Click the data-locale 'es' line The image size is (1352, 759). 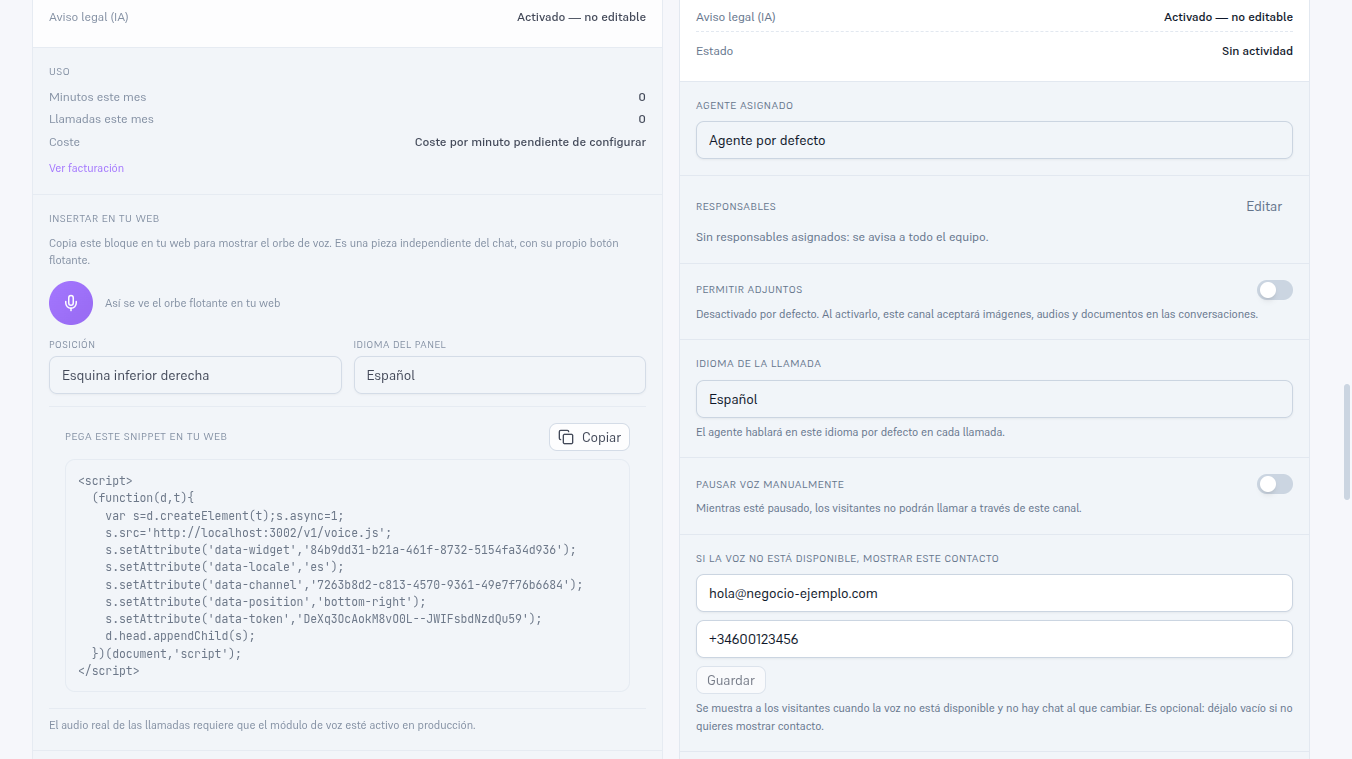pyautogui.click(x=224, y=567)
